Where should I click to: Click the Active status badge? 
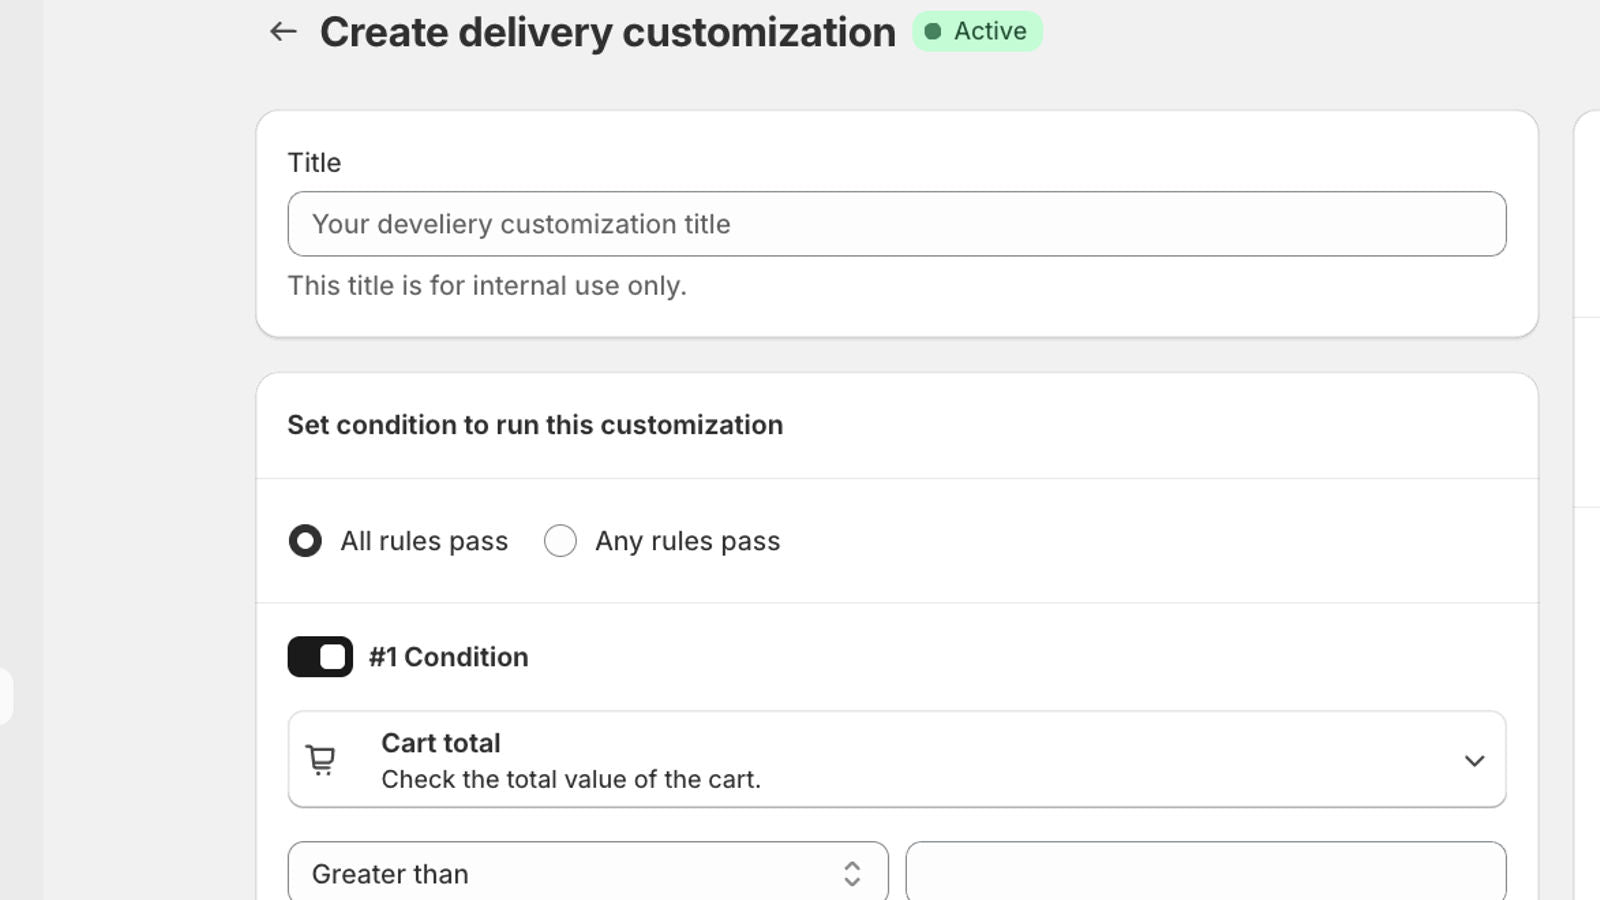click(977, 31)
